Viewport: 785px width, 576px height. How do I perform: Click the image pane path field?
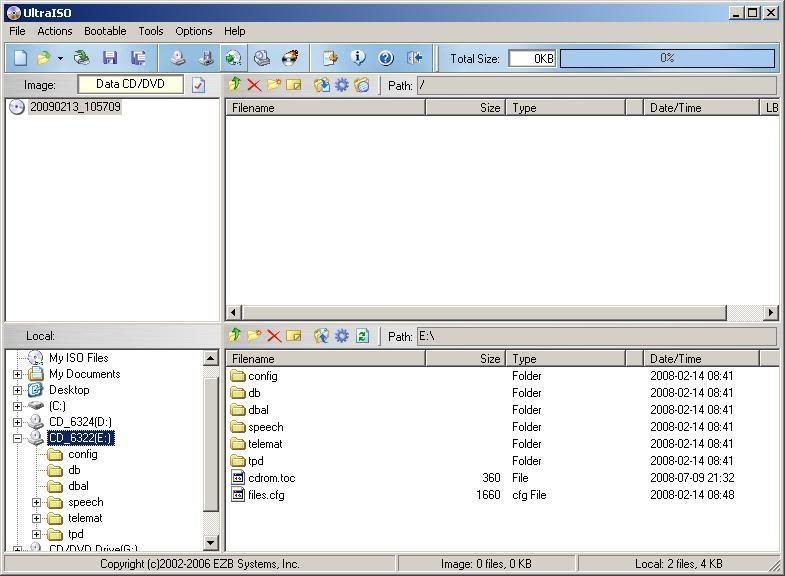(x=597, y=86)
